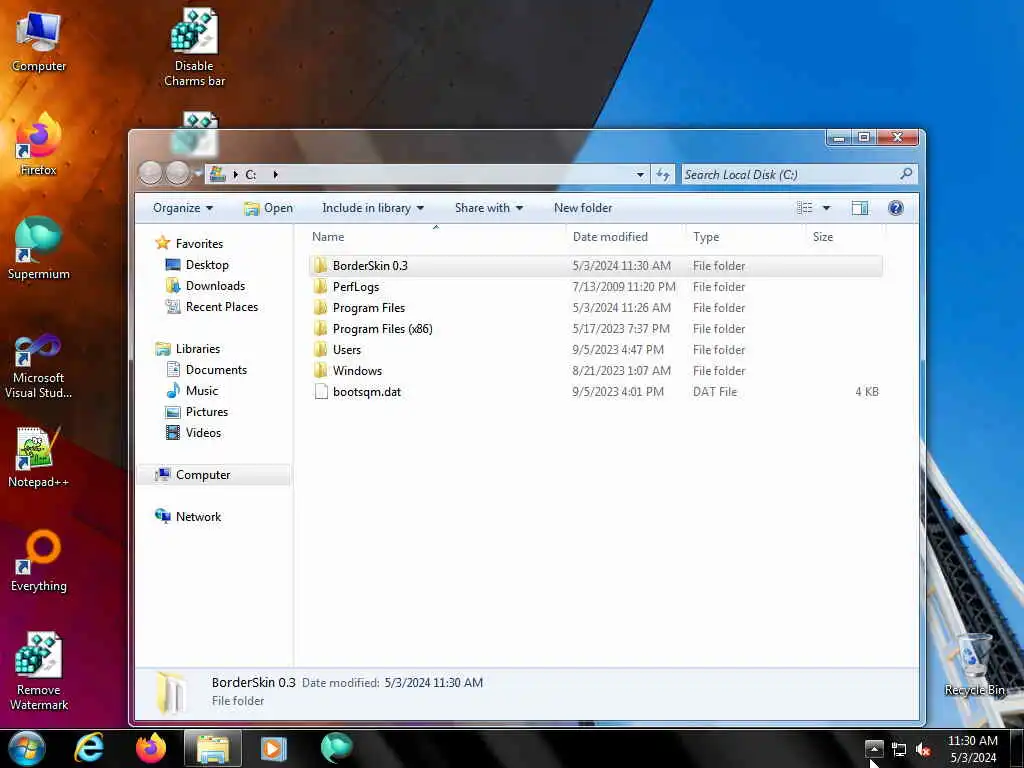Show hidden tray icons arrow
This screenshot has width=1024, height=768.
coord(874,748)
